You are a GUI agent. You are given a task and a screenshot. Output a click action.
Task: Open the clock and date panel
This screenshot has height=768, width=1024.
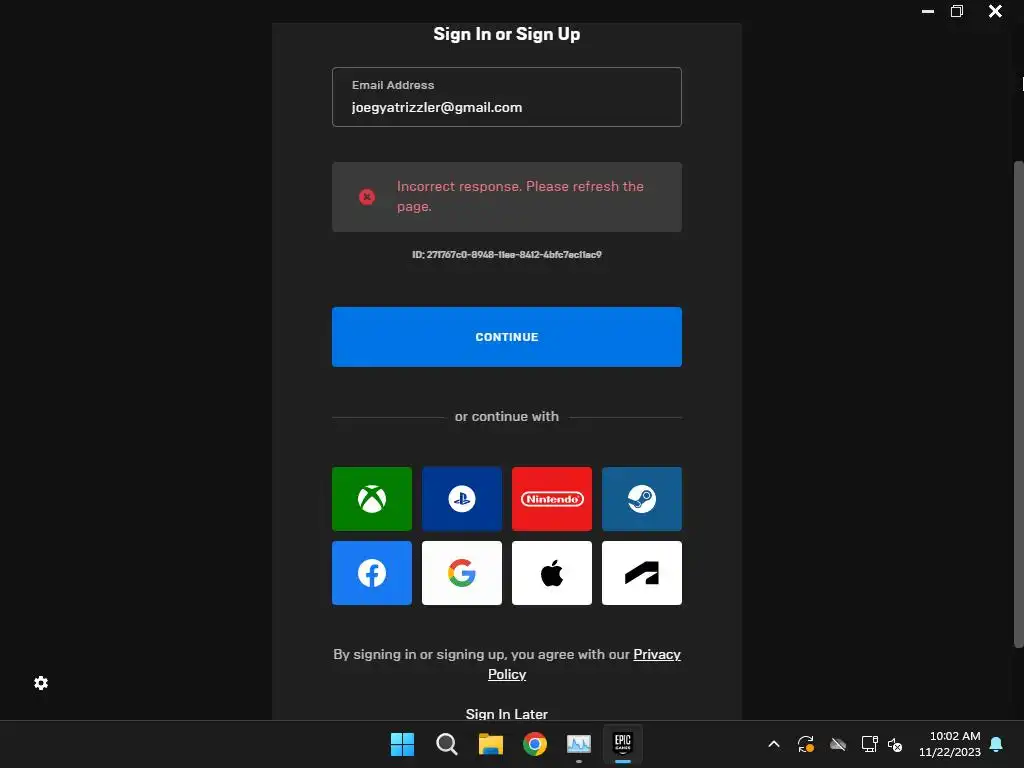click(x=950, y=744)
